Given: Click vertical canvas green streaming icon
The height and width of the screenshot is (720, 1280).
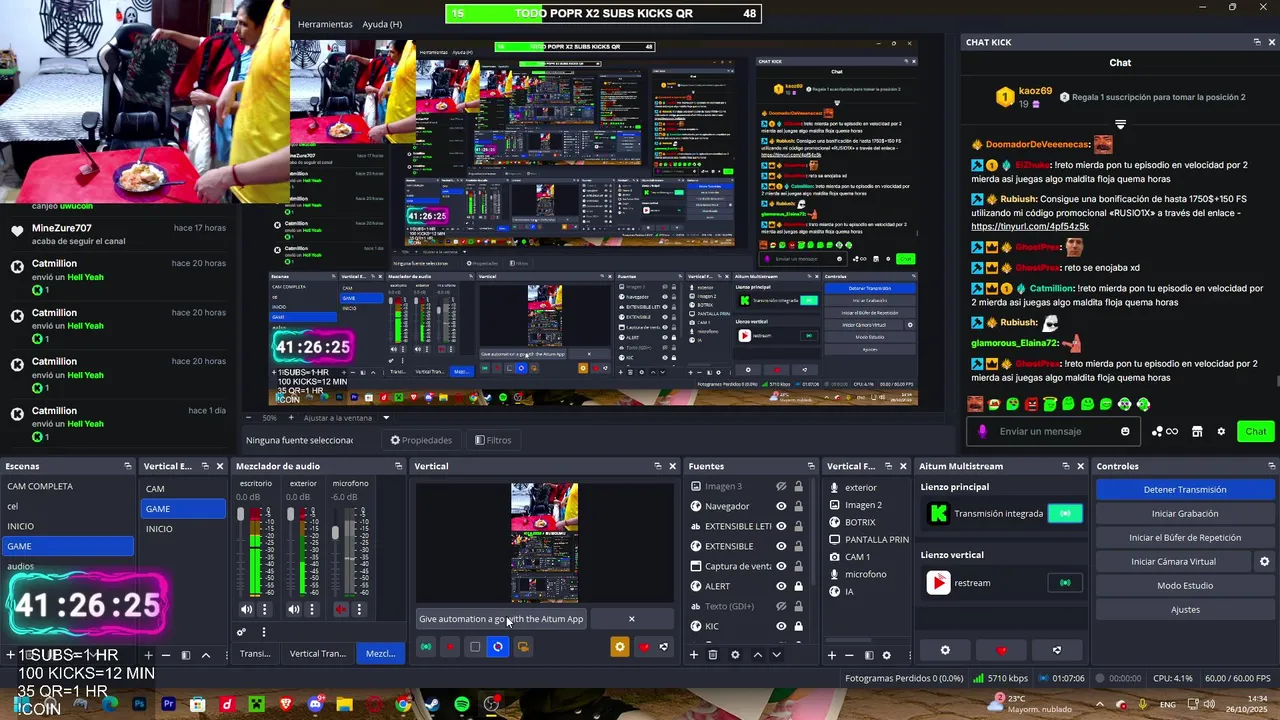Looking at the screenshot, I should [x=426, y=647].
